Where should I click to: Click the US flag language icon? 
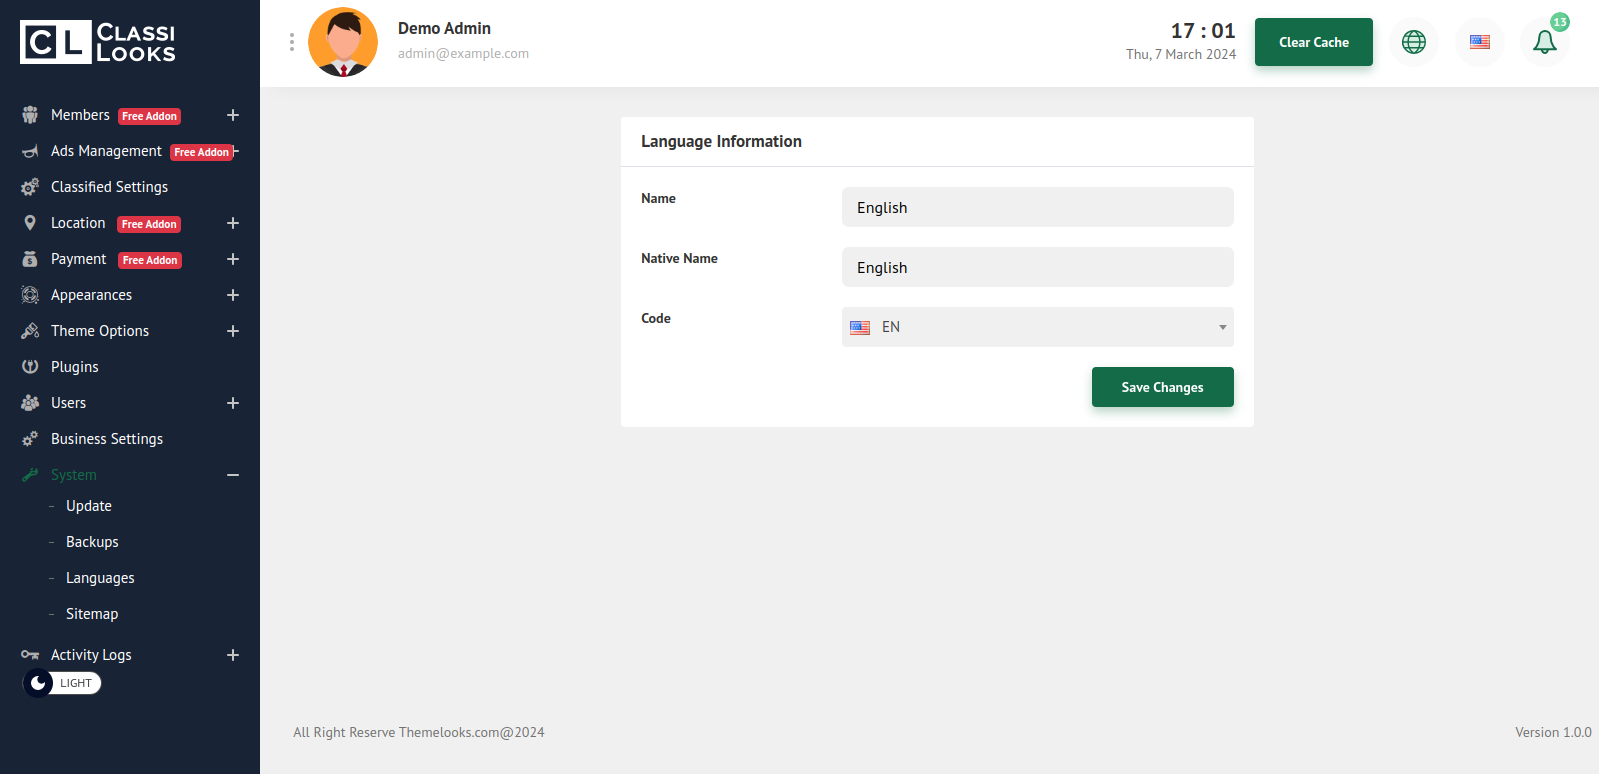[x=1479, y=42]
